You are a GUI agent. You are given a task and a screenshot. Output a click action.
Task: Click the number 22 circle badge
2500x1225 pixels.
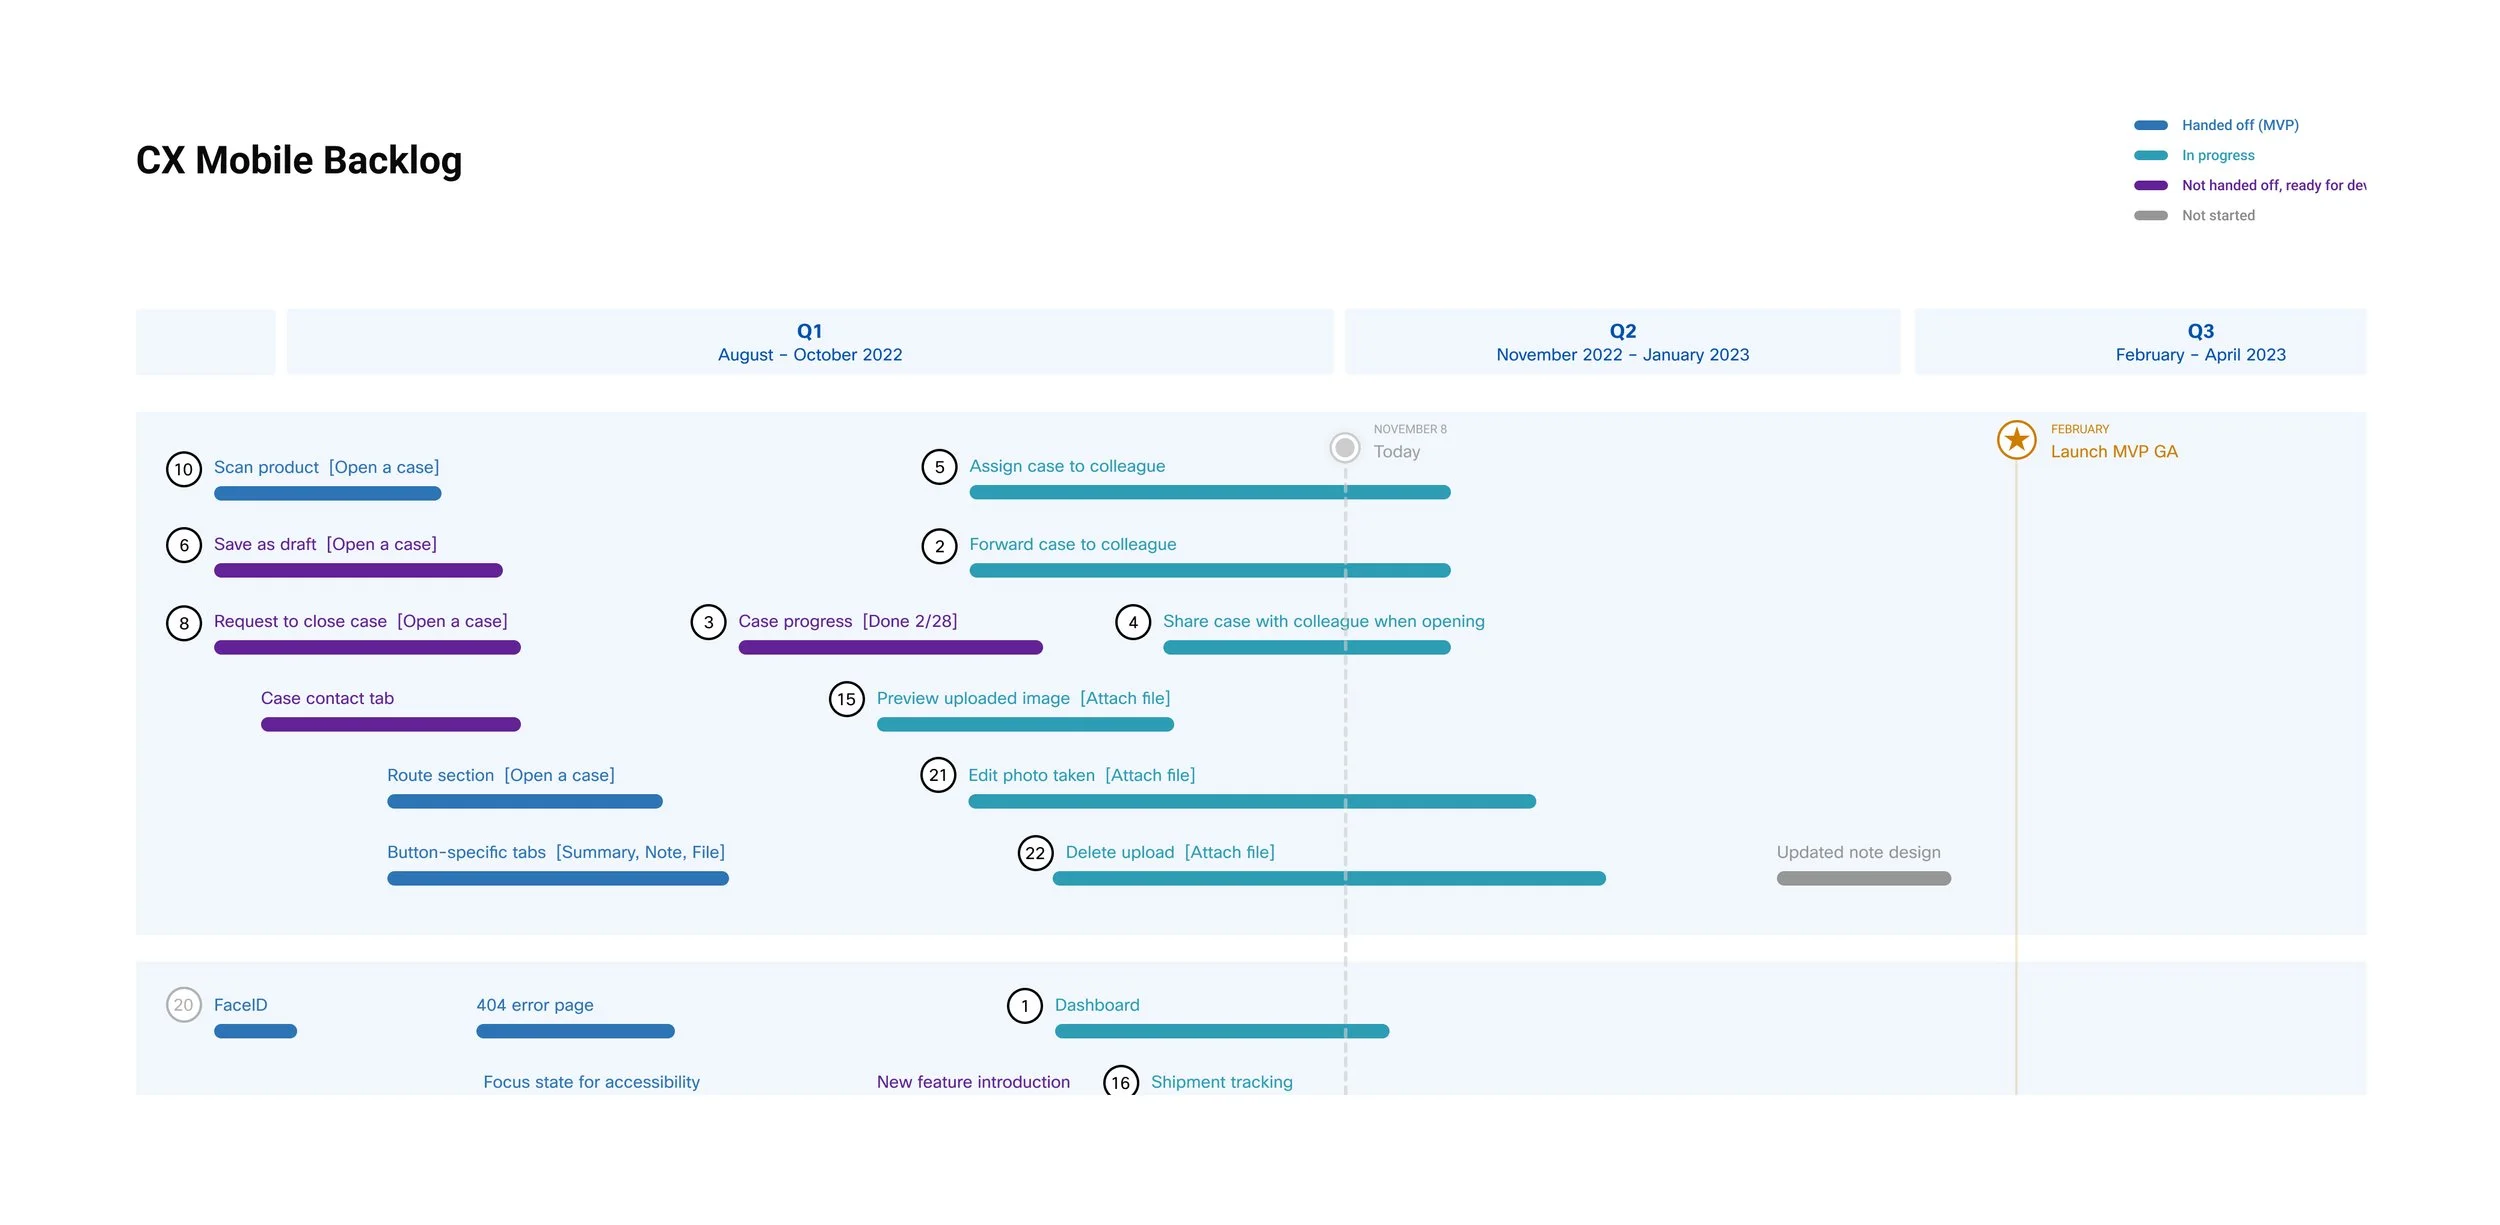1035,853
